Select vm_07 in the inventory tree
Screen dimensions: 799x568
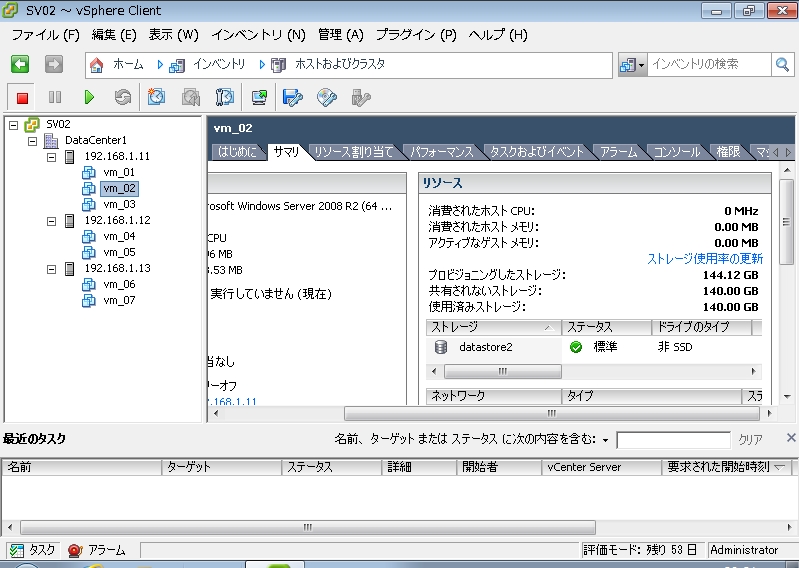119,300
